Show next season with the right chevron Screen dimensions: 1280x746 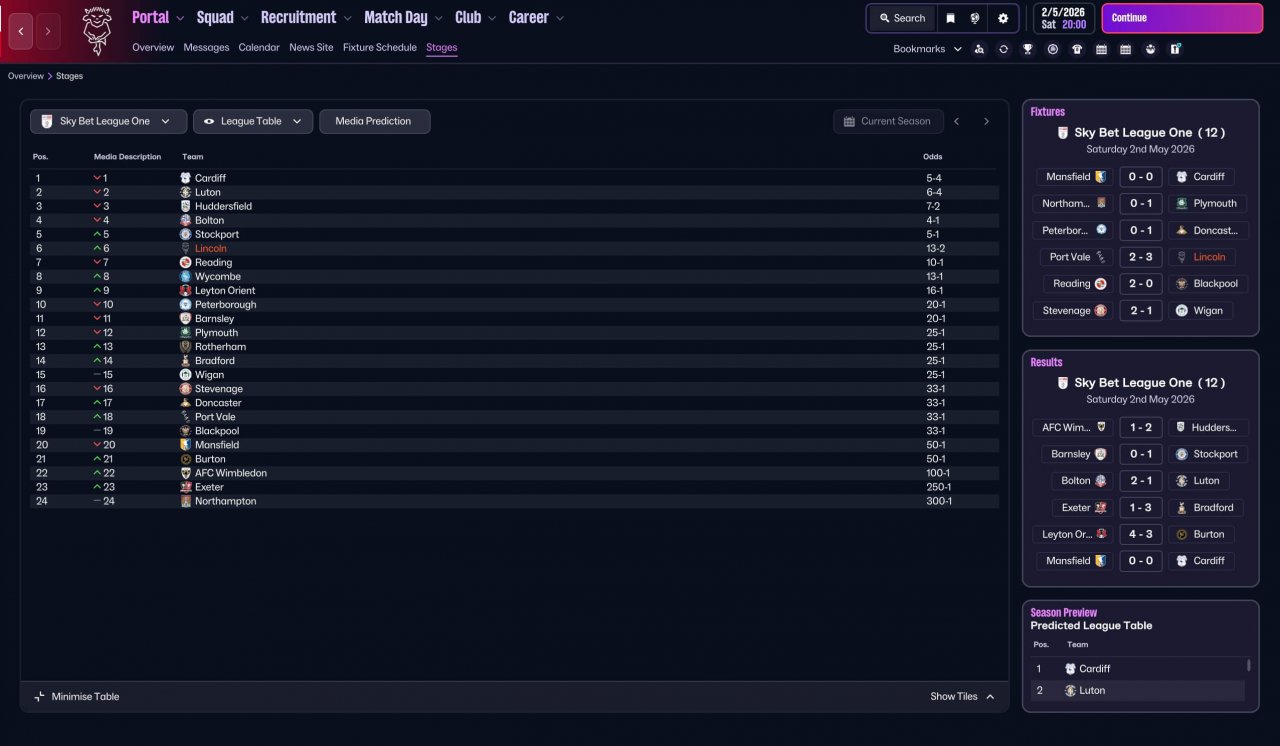986,121
